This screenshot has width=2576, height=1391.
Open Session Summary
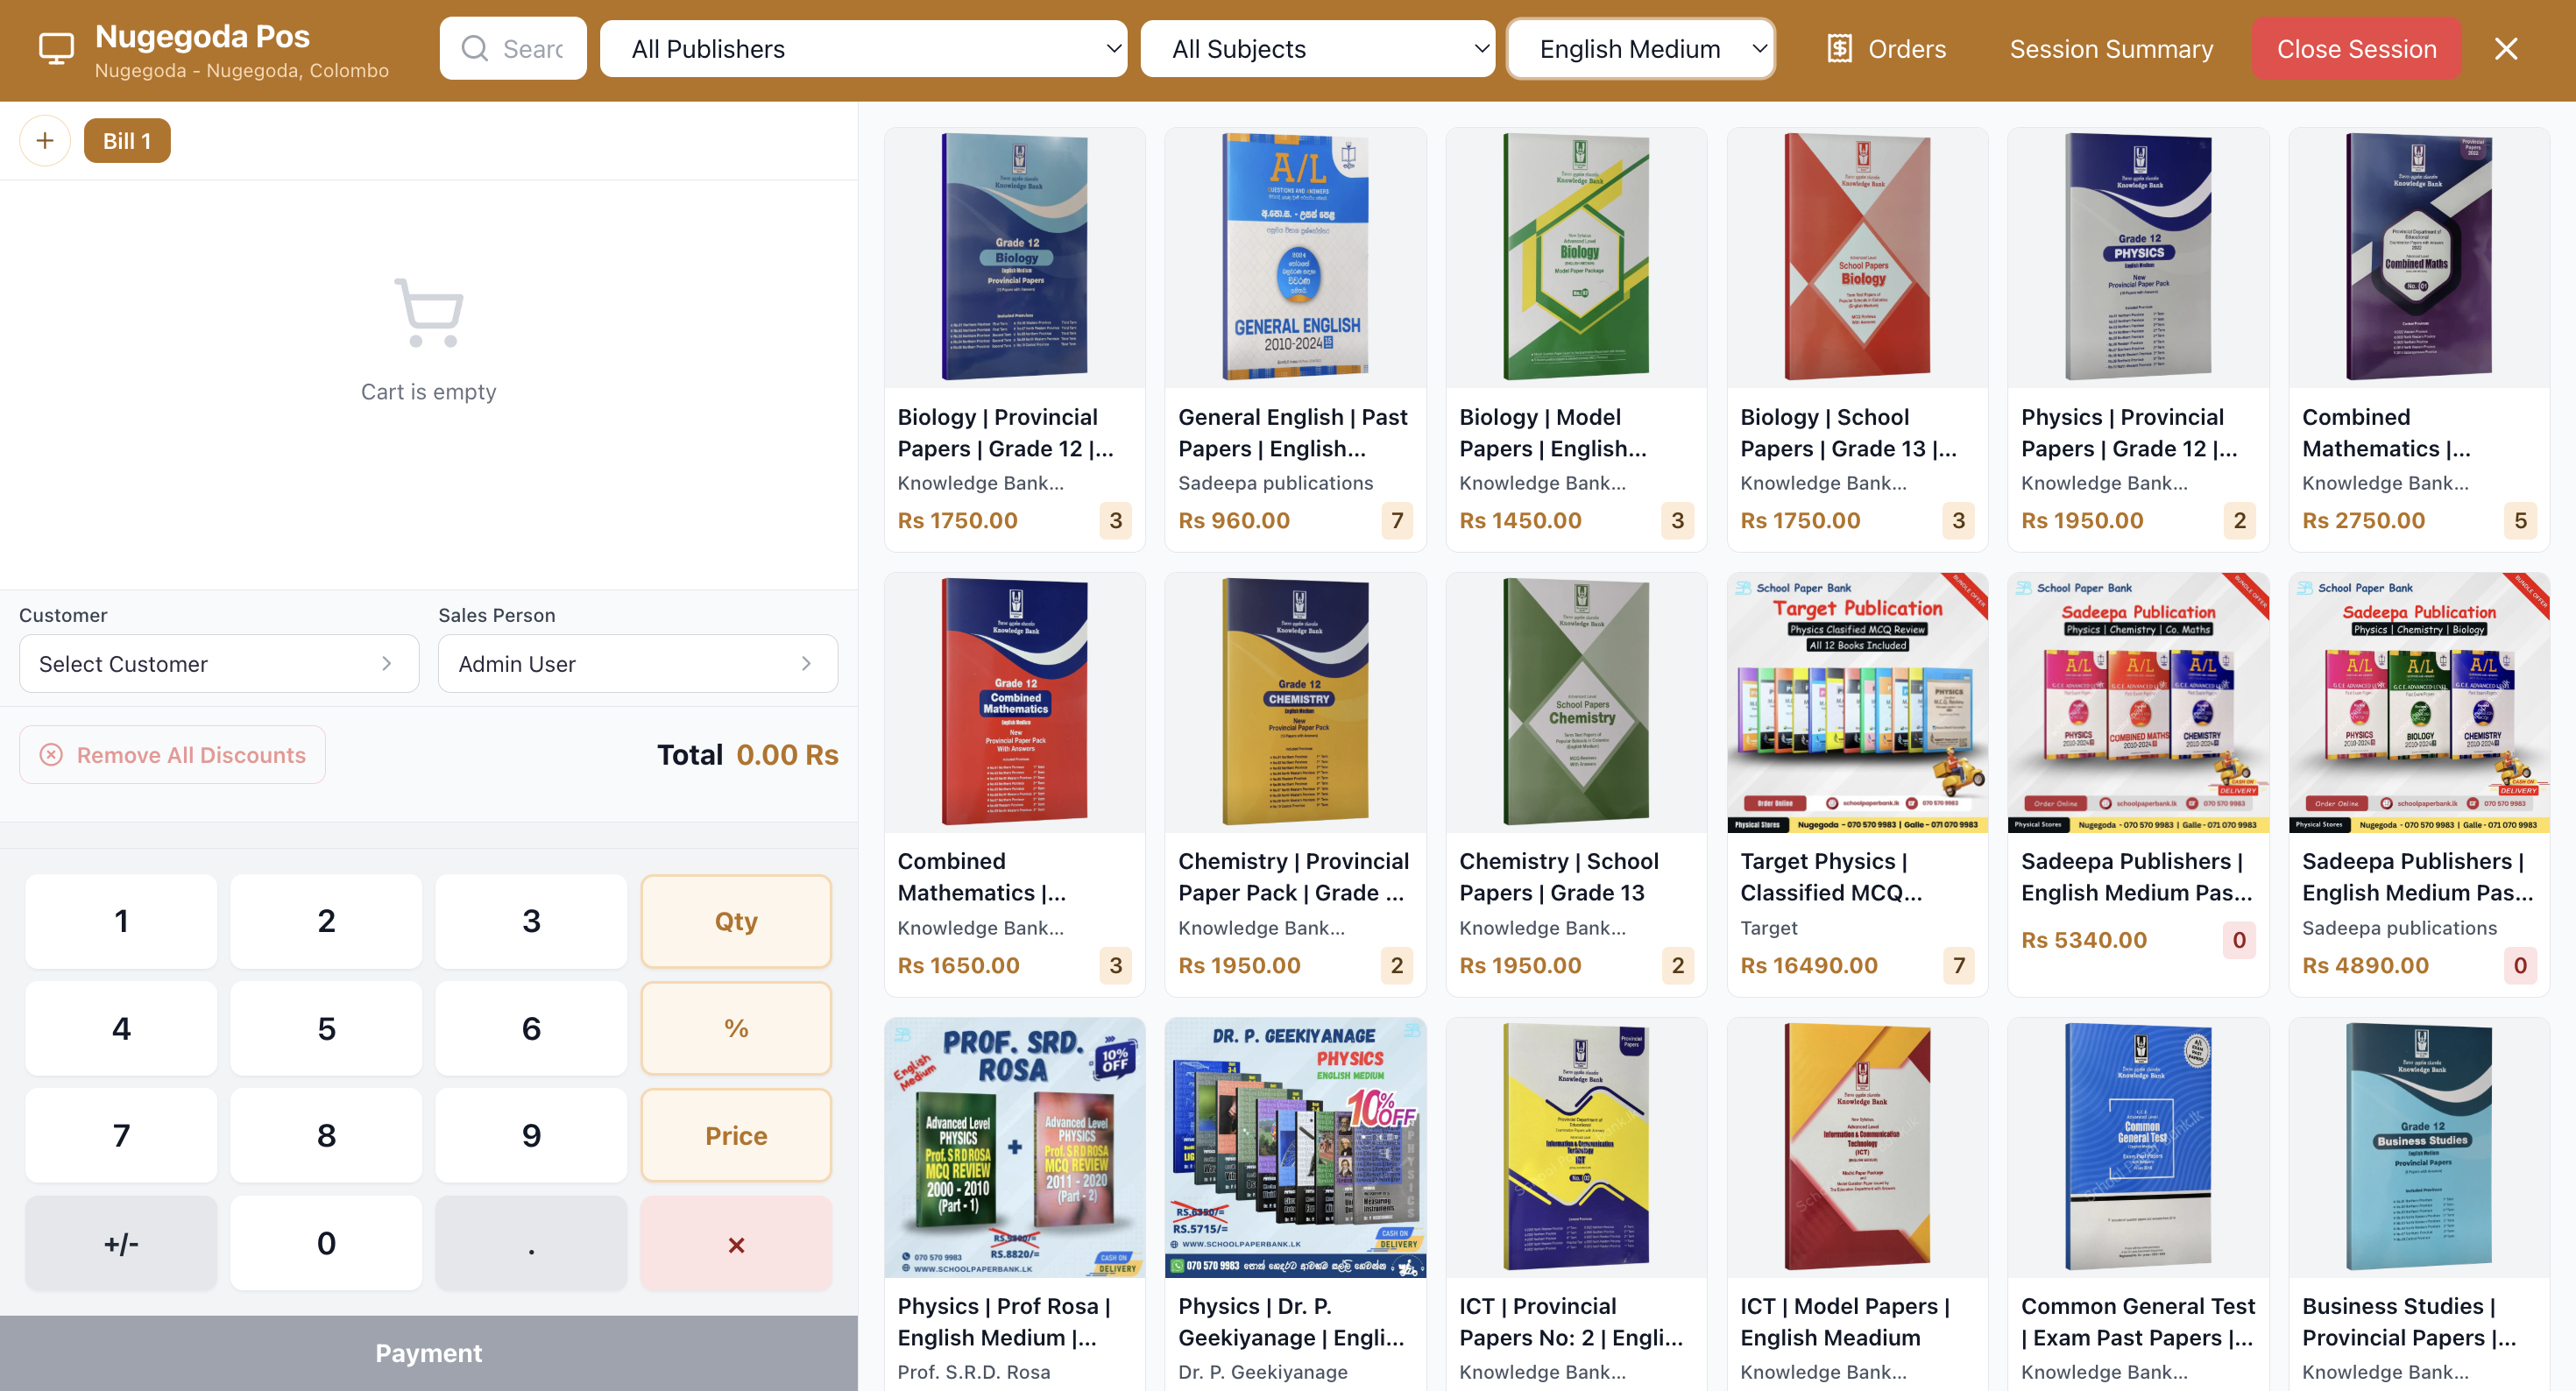pos(2111,49)
